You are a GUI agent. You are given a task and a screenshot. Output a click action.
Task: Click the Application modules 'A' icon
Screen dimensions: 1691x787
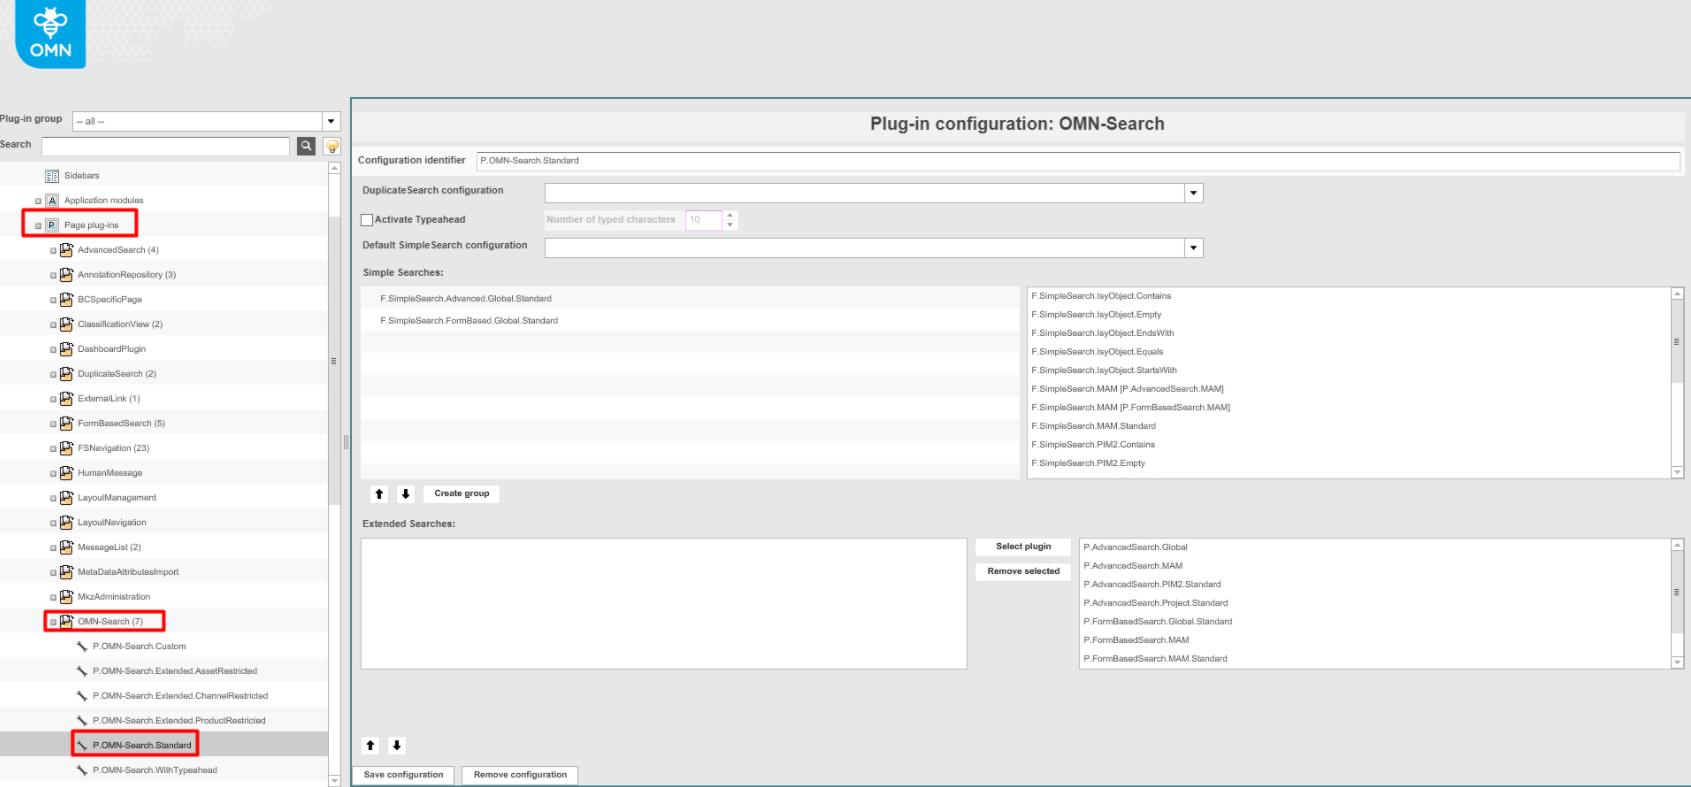point(52,201)
